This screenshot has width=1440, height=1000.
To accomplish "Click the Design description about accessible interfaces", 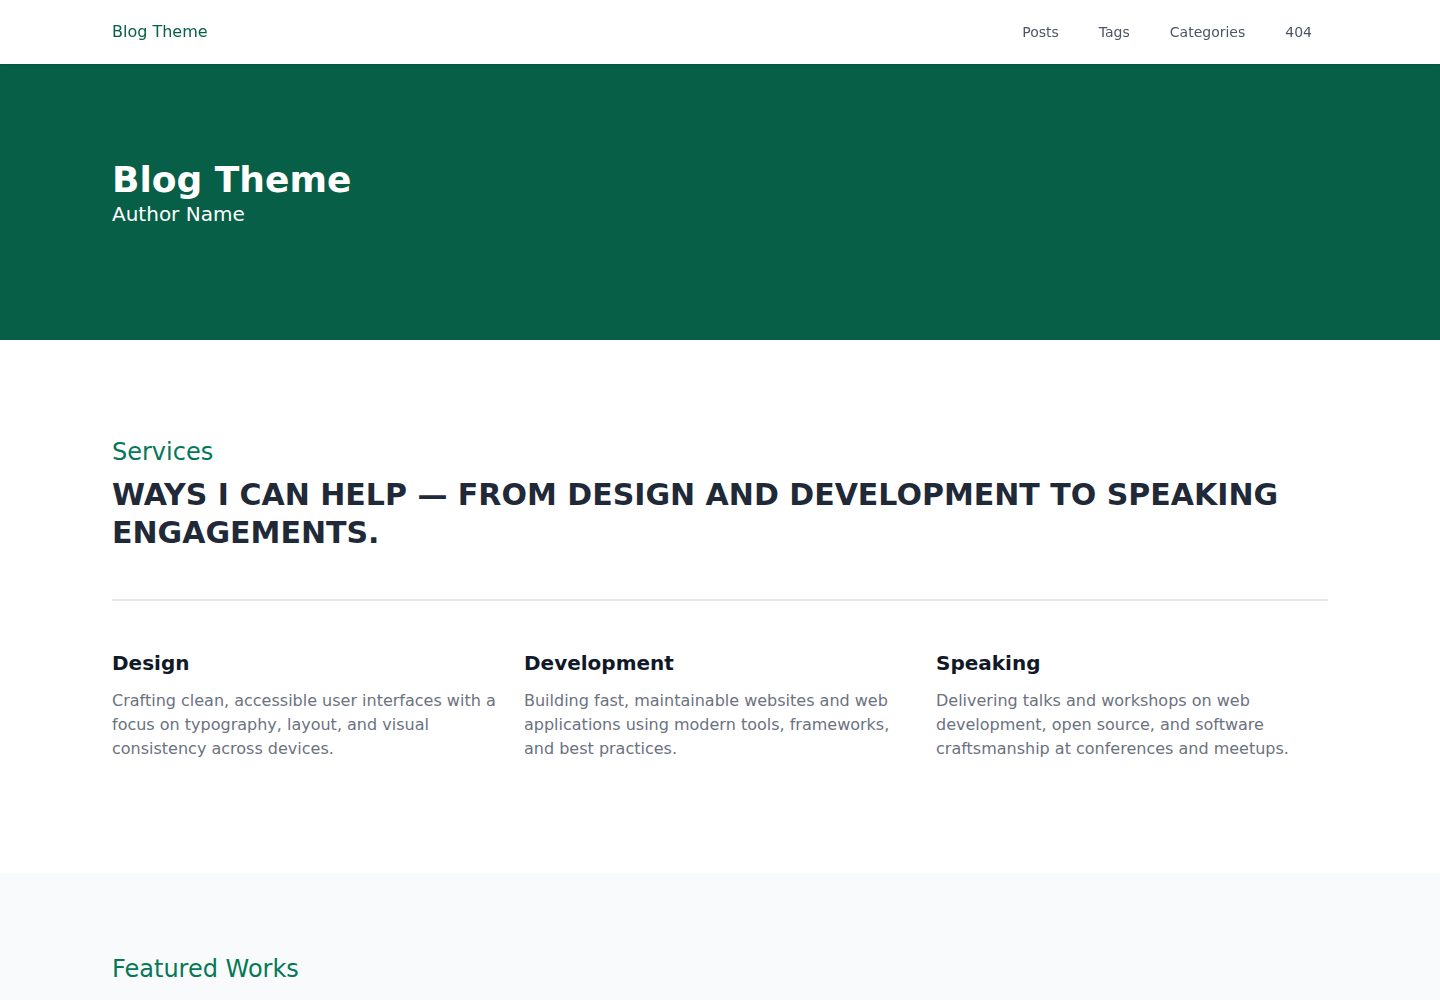I will pyautogui.click(x=304, y=724).
